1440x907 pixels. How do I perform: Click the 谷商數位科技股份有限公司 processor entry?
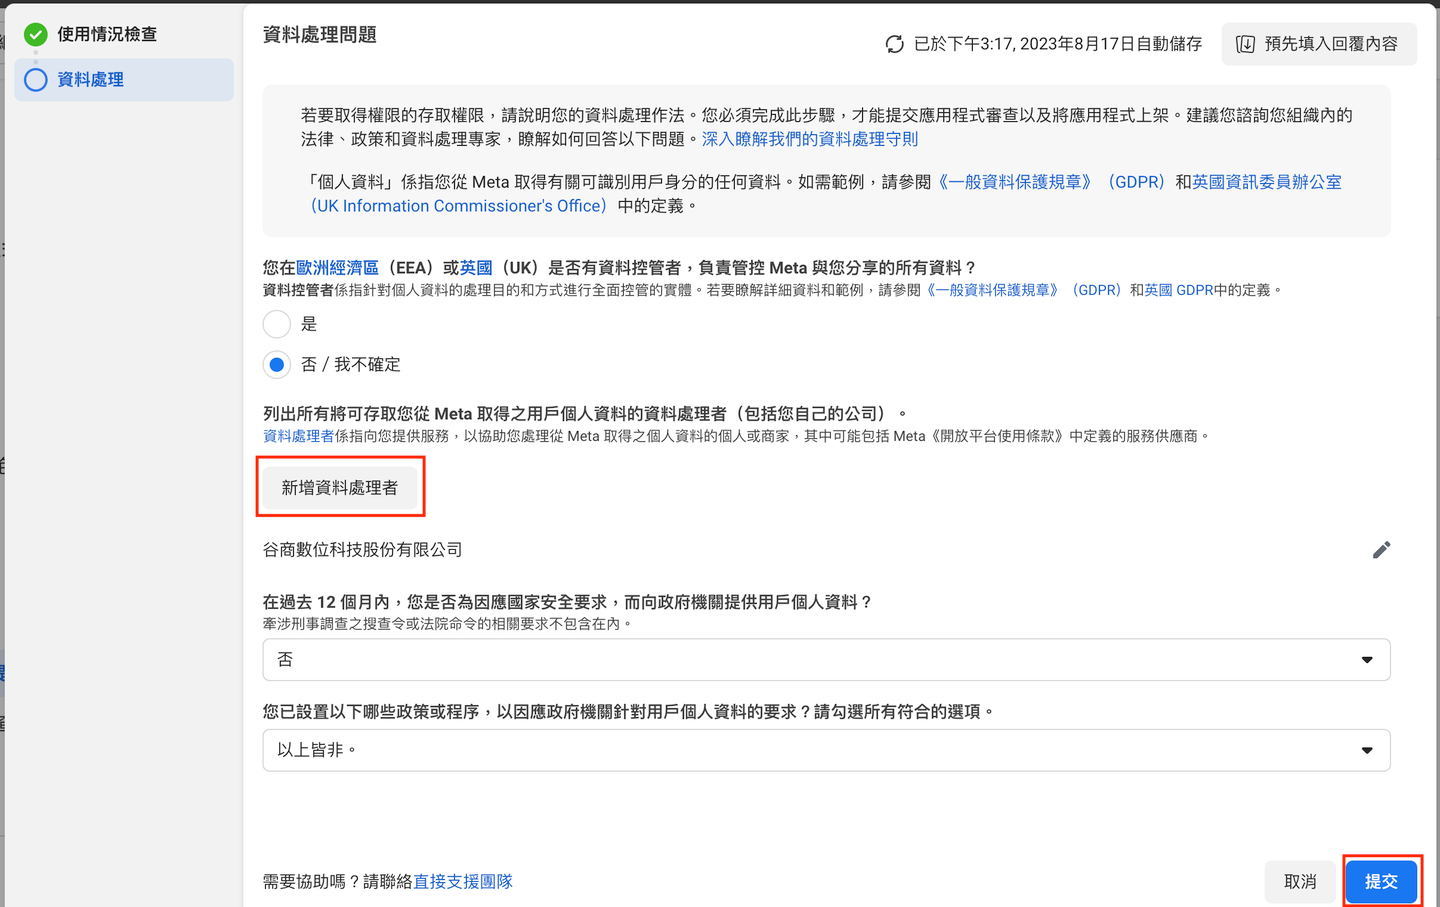click(x=363, y=550)
